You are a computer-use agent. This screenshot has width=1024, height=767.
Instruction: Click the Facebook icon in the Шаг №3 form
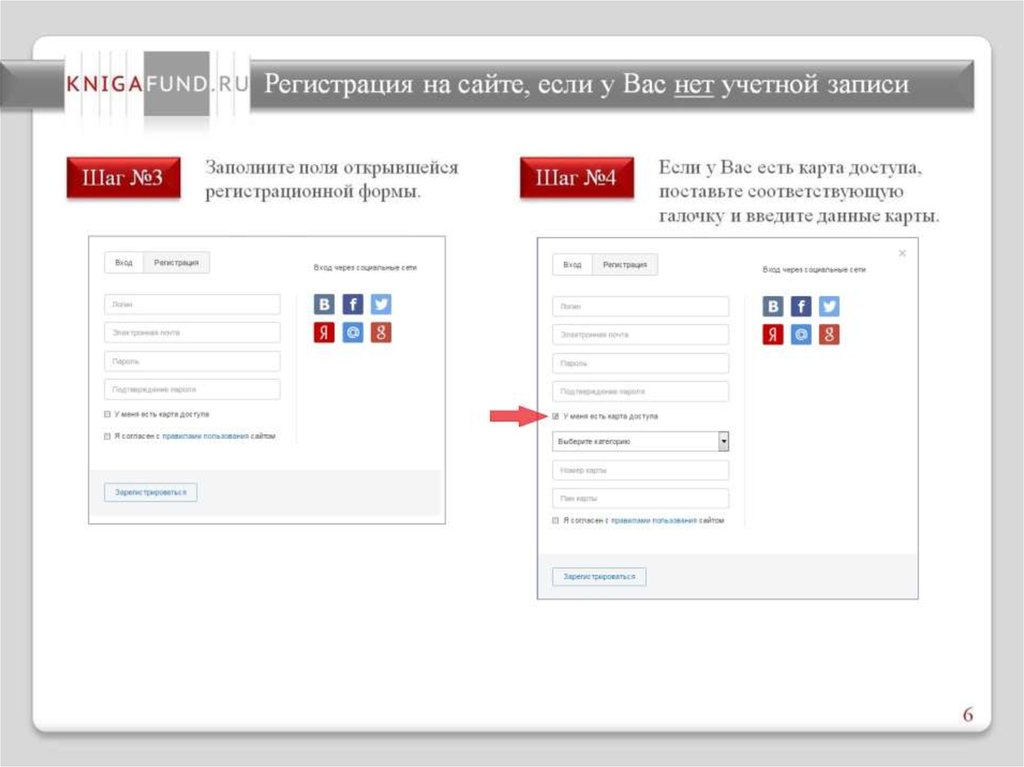[x=353, y=304]
